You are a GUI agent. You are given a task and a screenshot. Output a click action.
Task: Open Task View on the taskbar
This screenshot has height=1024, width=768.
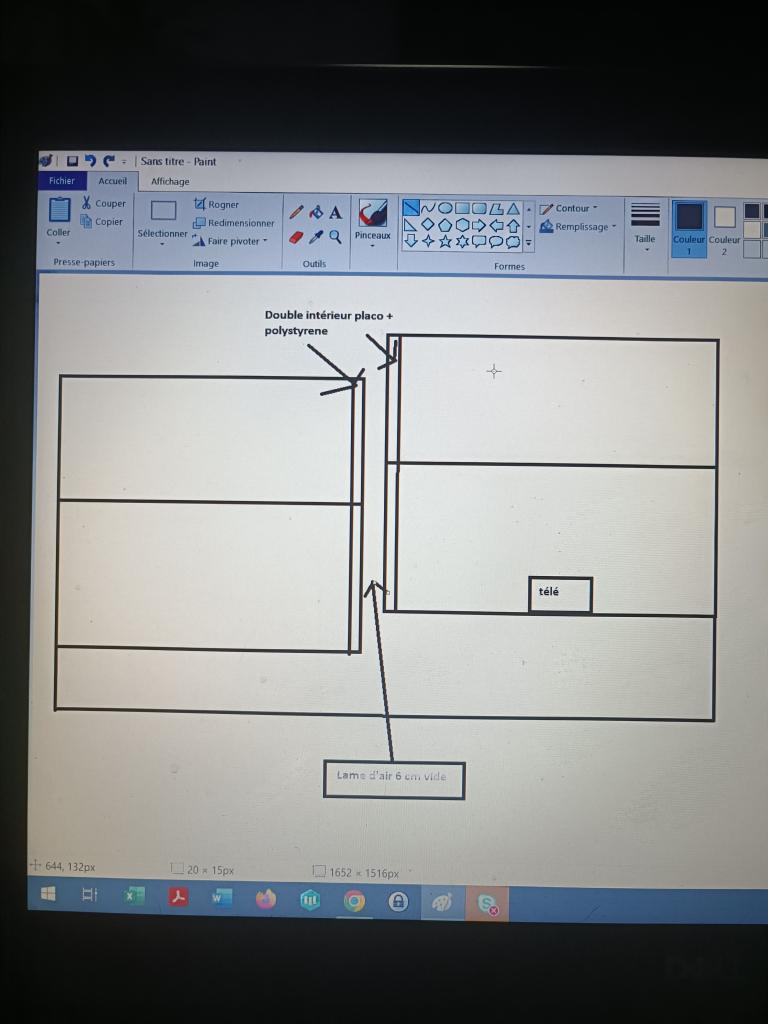tap(89, 895)
